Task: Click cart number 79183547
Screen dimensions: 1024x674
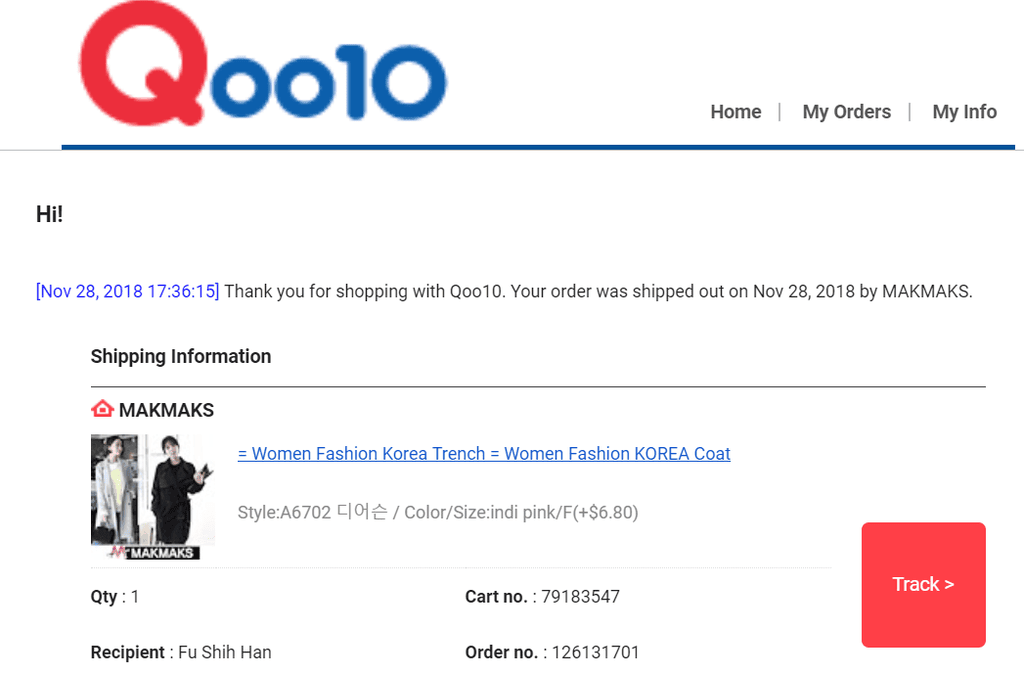Action: point(580,597)
